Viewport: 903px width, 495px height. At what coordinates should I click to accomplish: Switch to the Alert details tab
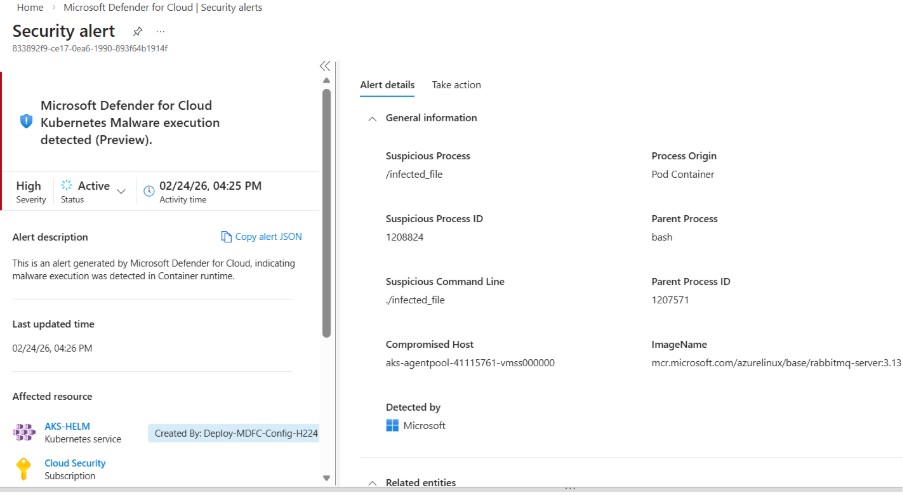(387, 85)
